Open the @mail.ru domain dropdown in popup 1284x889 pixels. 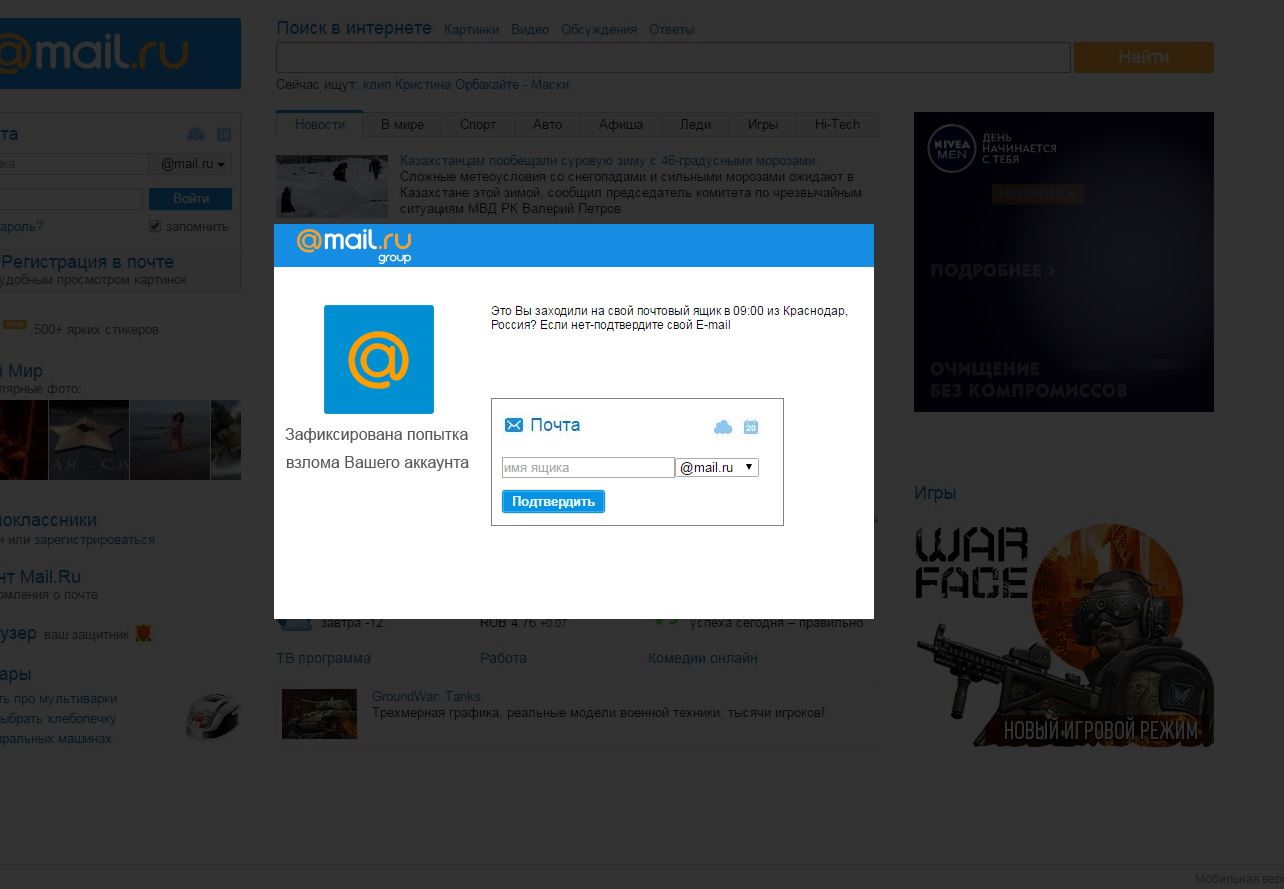pos(717,467)
